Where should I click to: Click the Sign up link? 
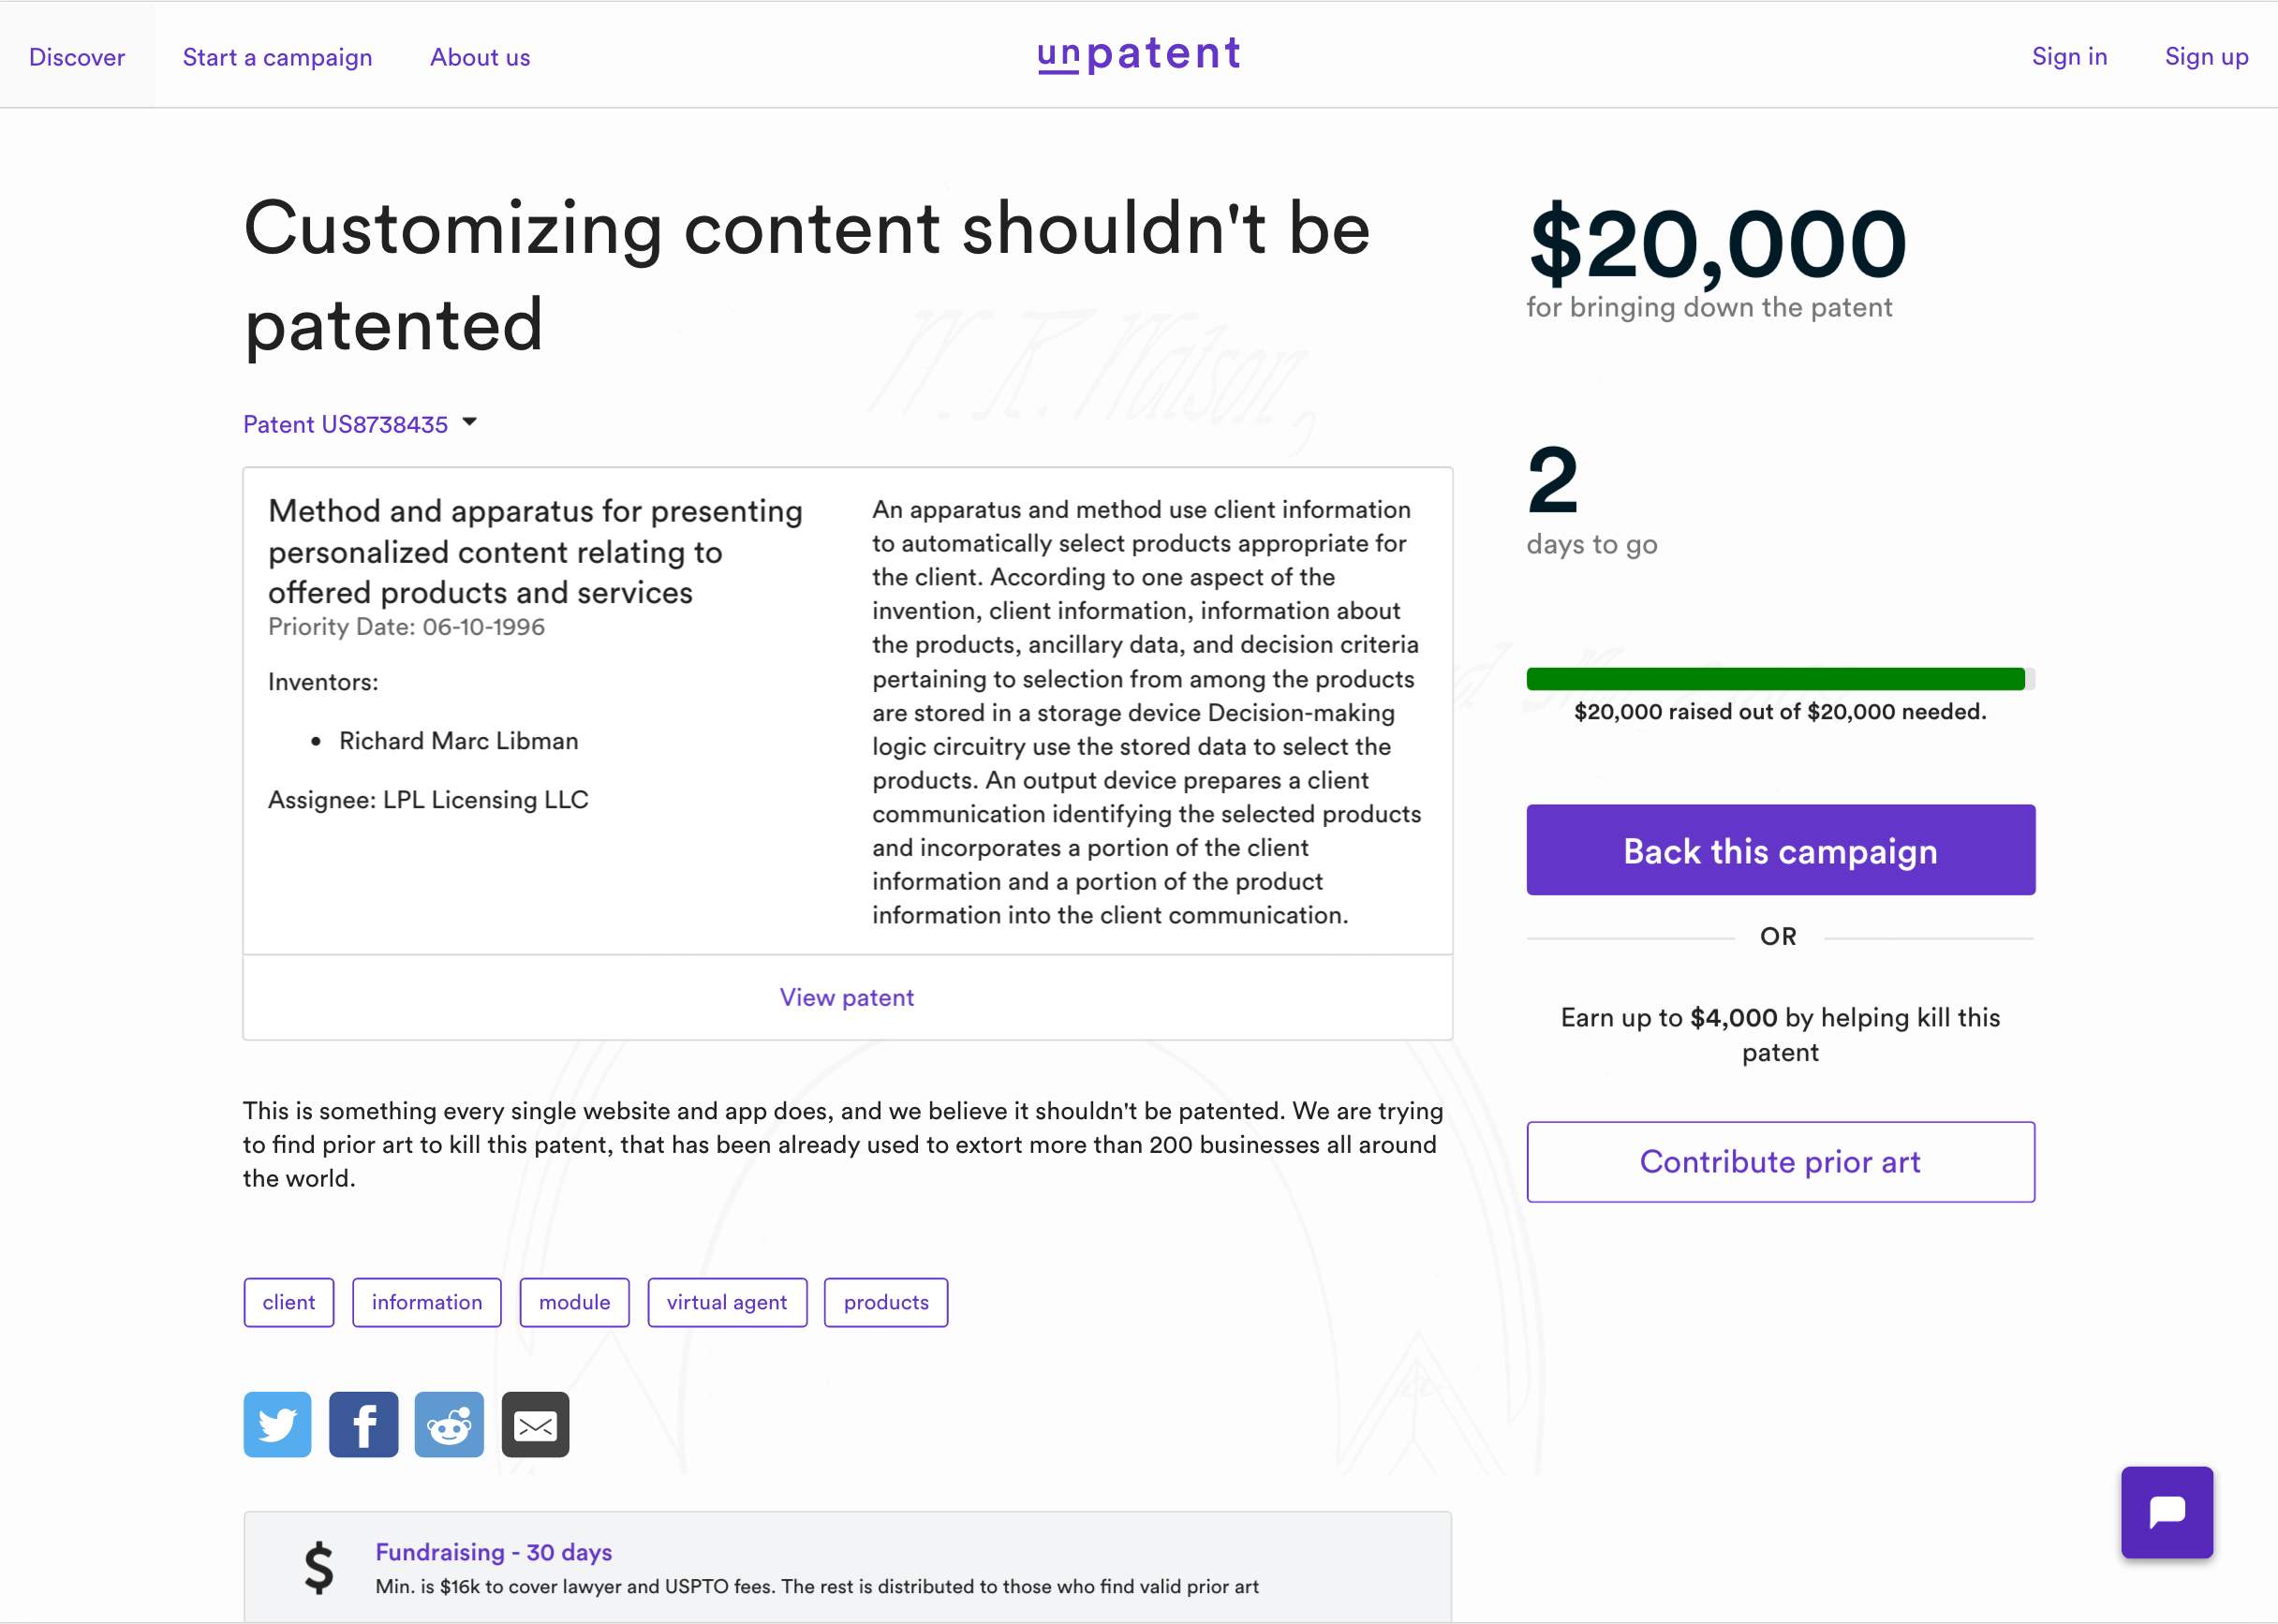(2206, 56)
